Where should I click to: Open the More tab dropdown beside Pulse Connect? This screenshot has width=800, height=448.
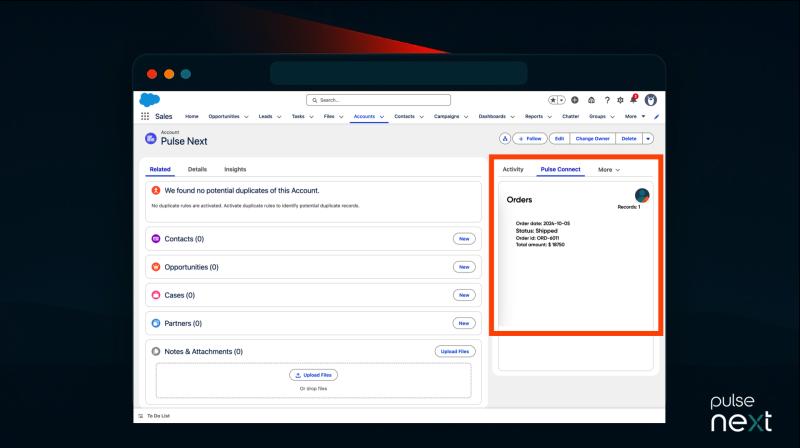pos(609,169)
